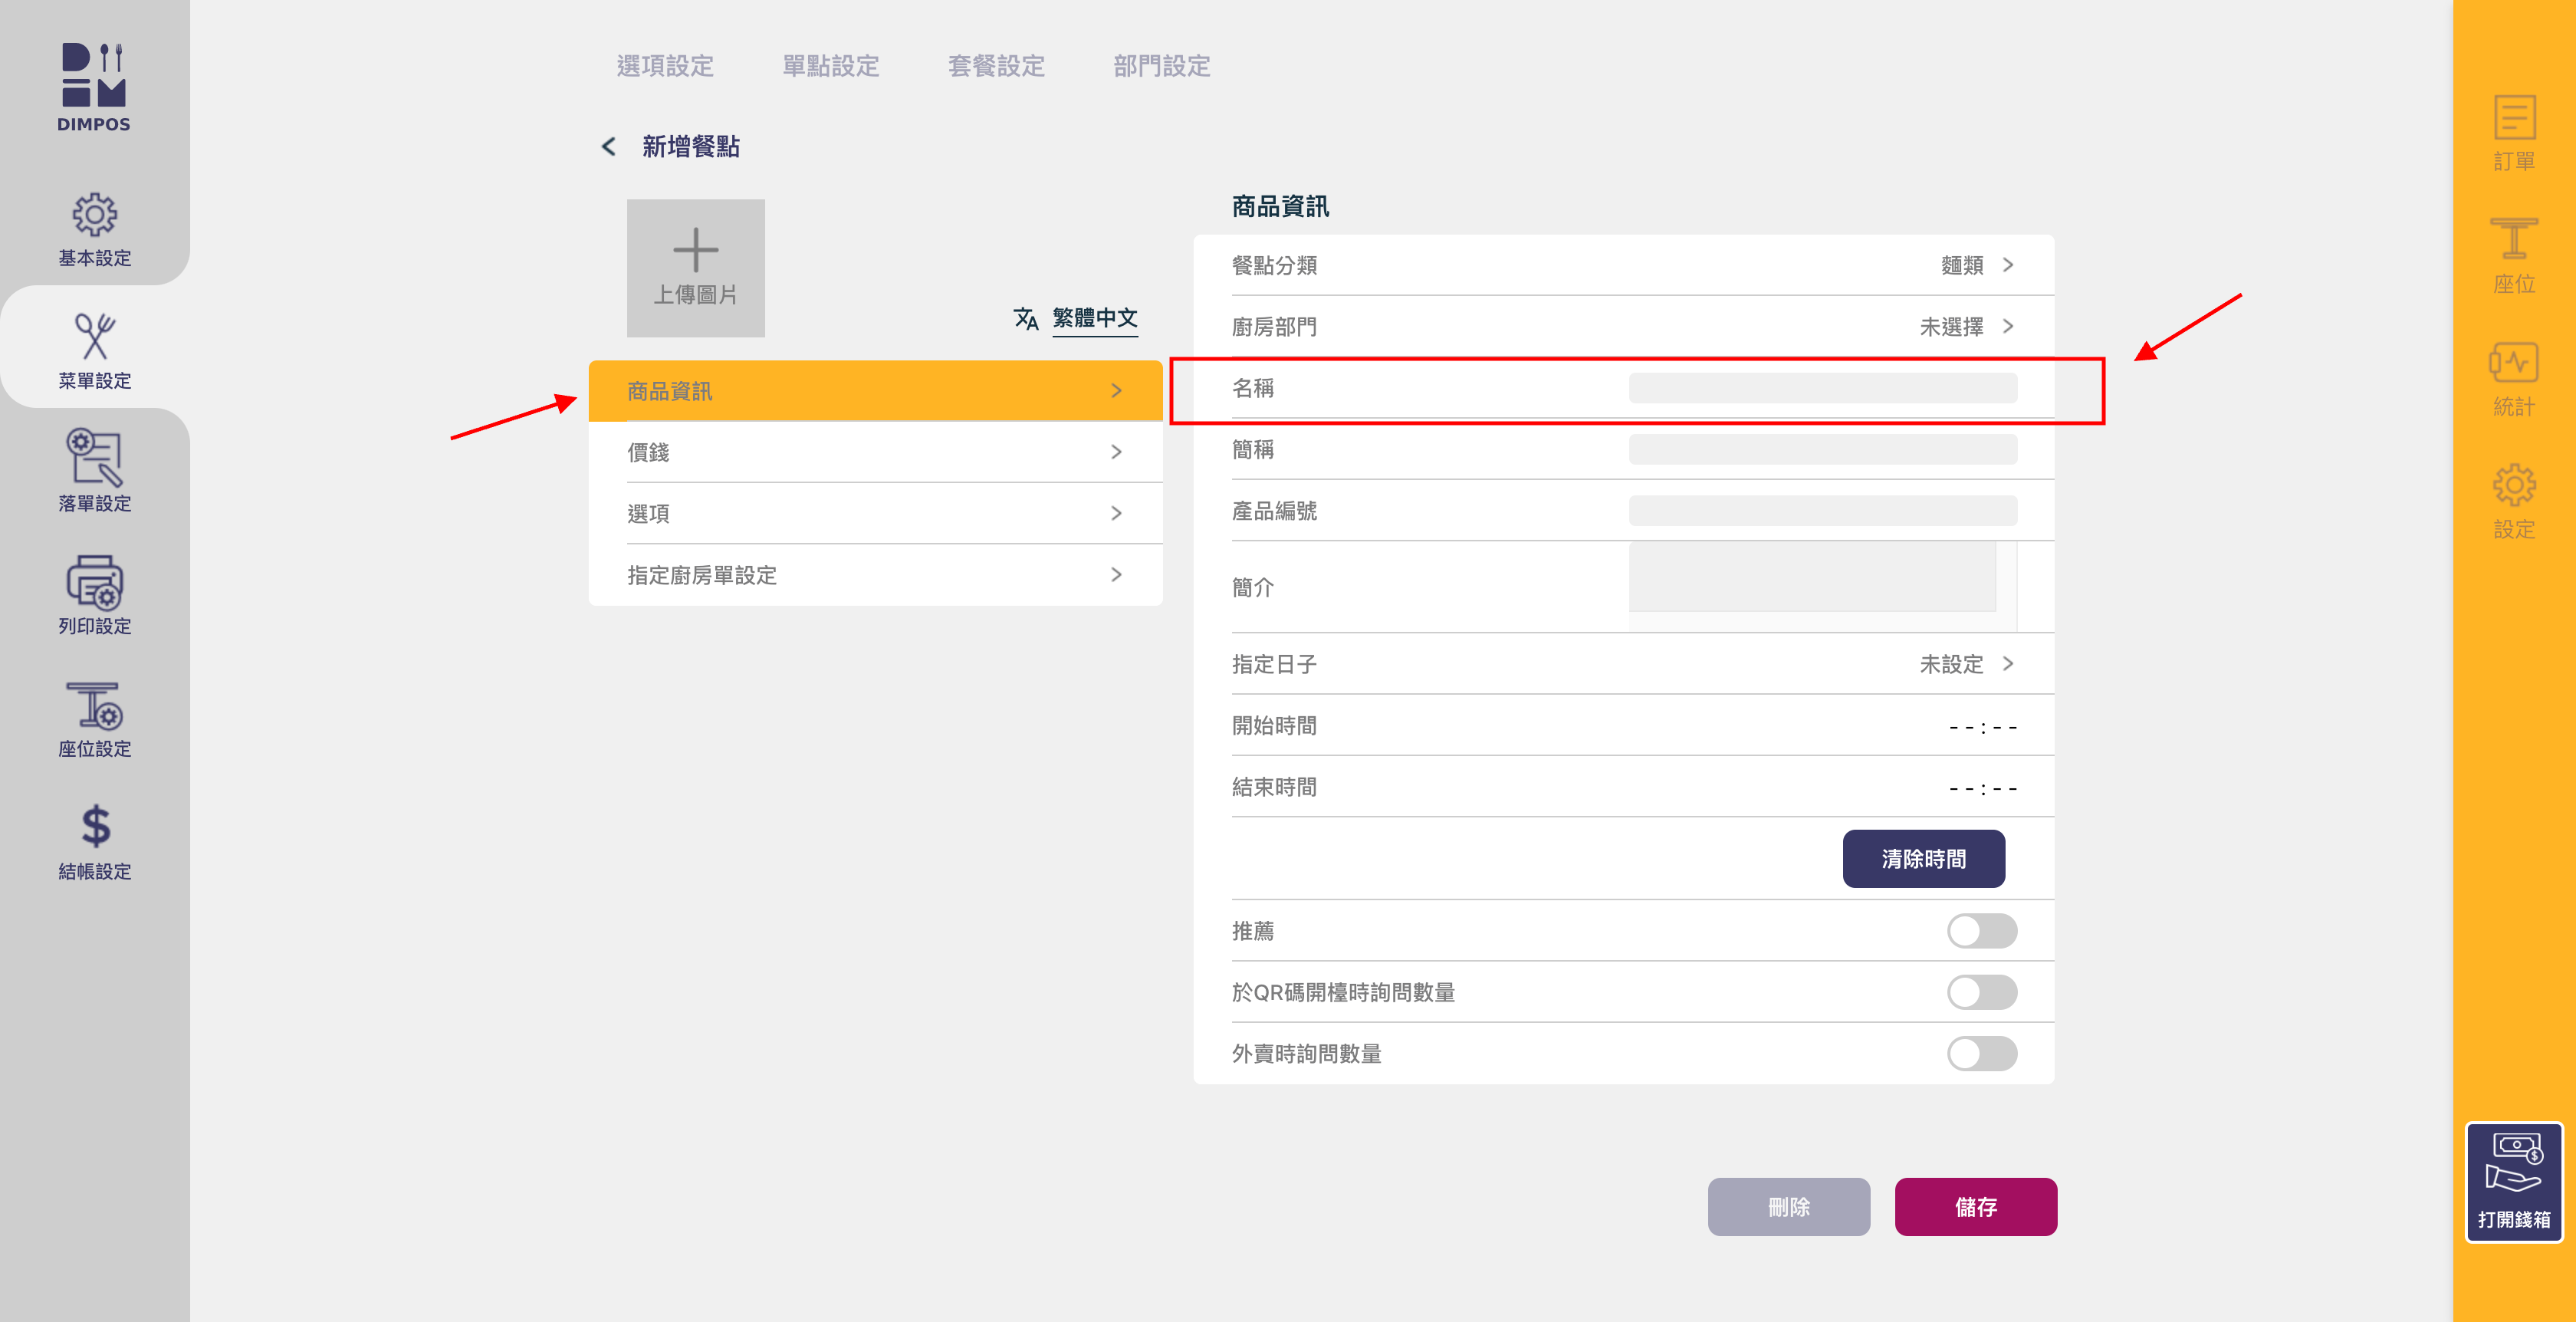The image size is (2576, 1322).
Task: Switch to 套餐設定 tab
Action: point(996,66)
